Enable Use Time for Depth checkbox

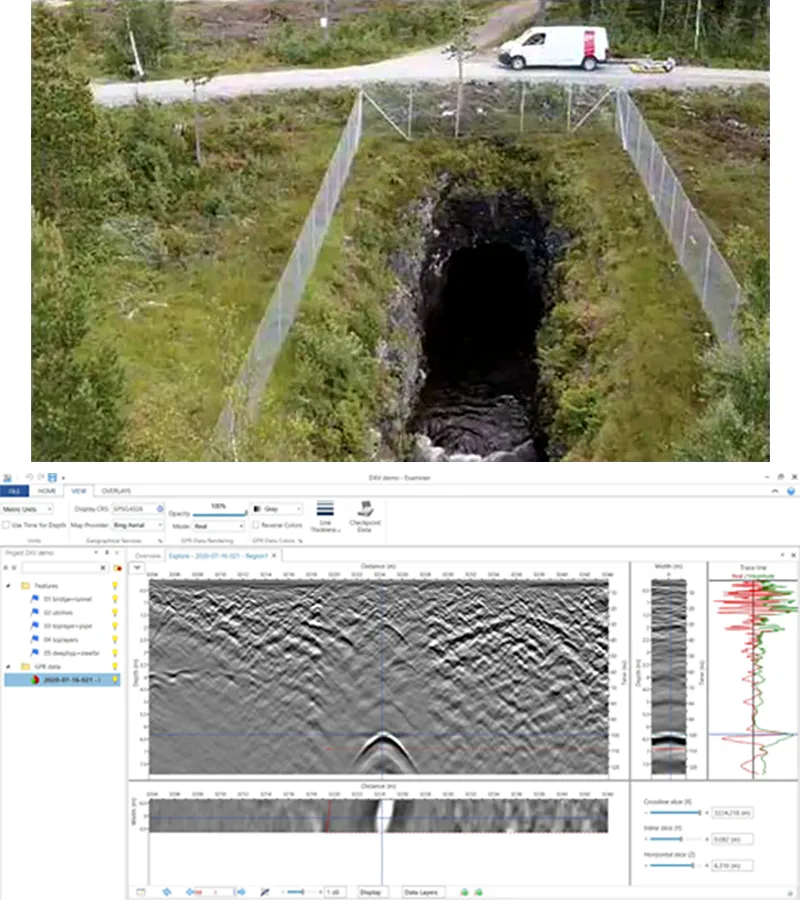(7, 524)
